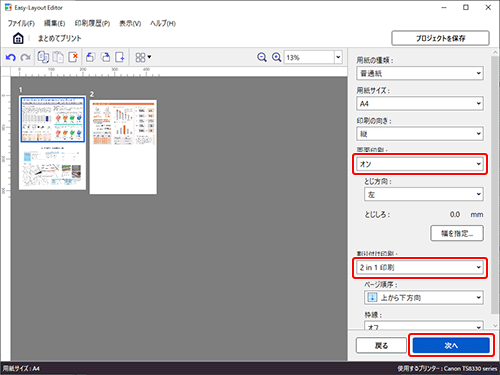Viewport: 500px width, 375px height.
Task: Expand the zoom percentage dropdown arrow
Action: (338, 57)
